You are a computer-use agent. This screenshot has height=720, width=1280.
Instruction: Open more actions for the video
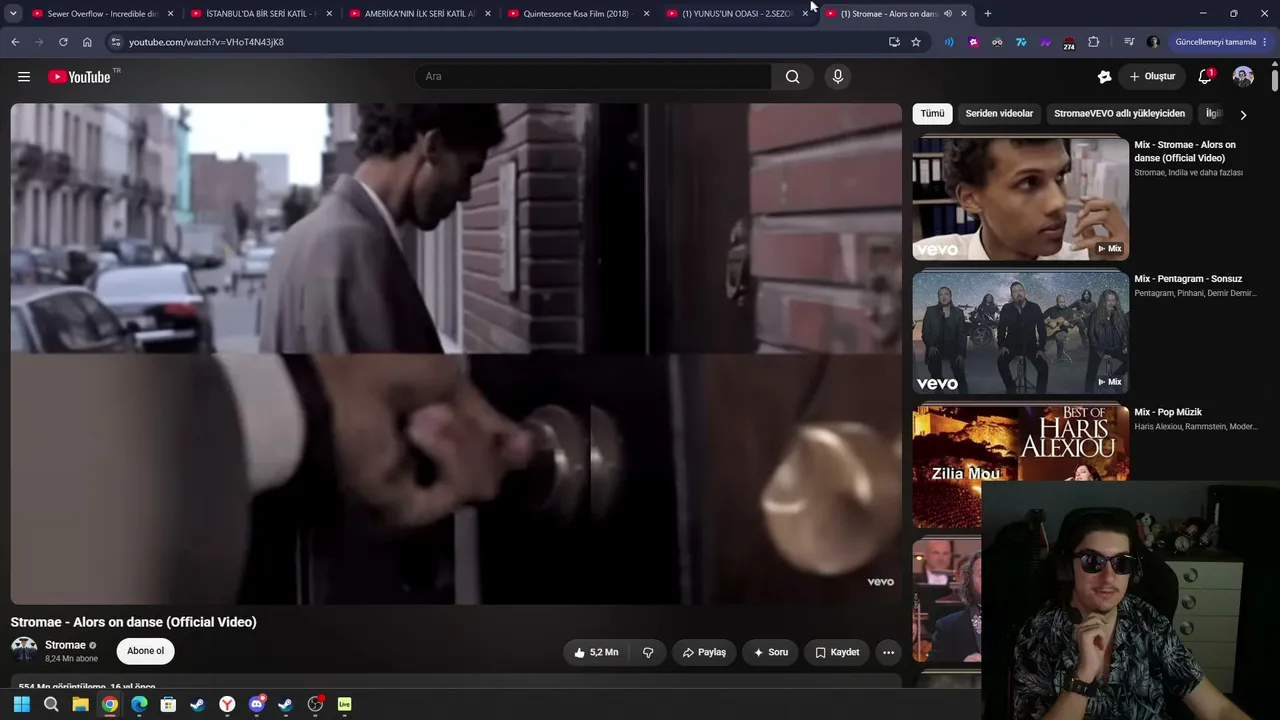point(888,652)
